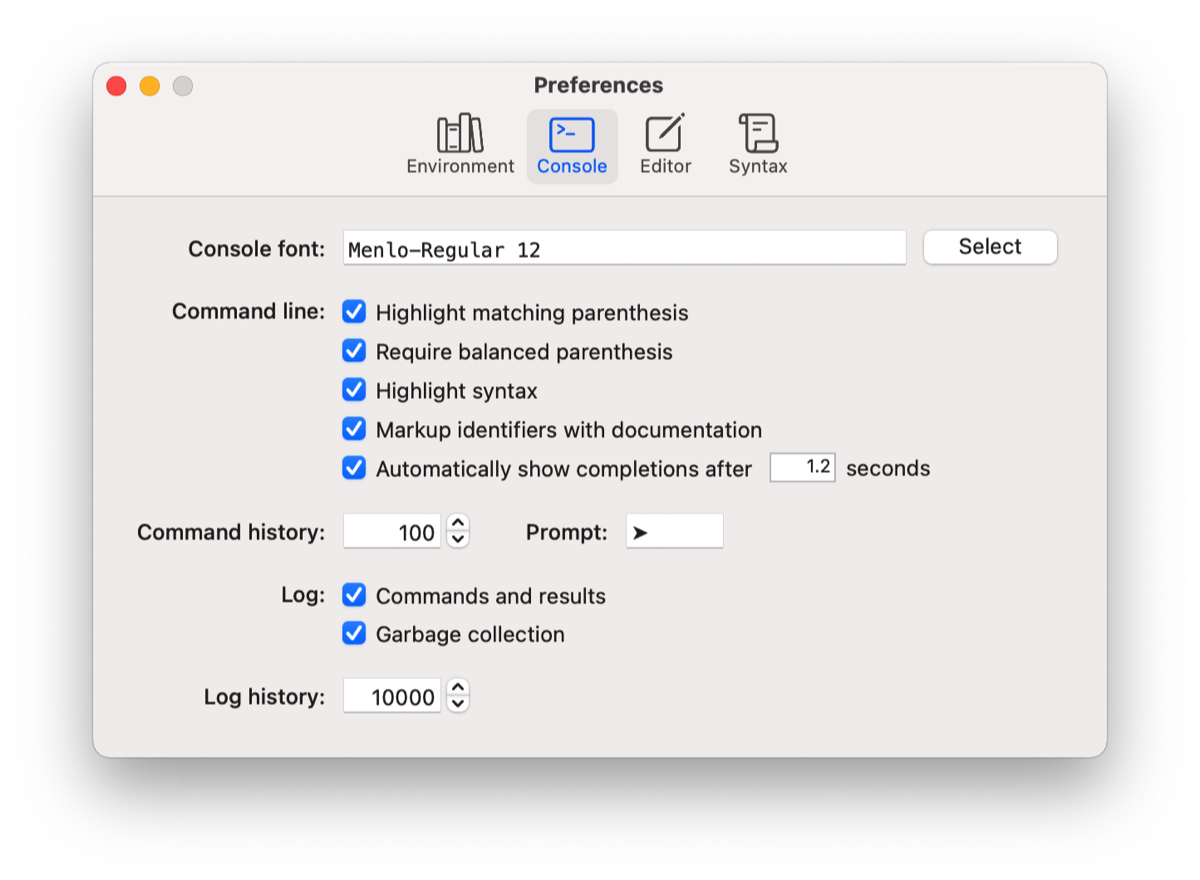This screenshot has height=880, width=1200.
Task: Focus the completions delay seconds field
Action: pos(802,468)
